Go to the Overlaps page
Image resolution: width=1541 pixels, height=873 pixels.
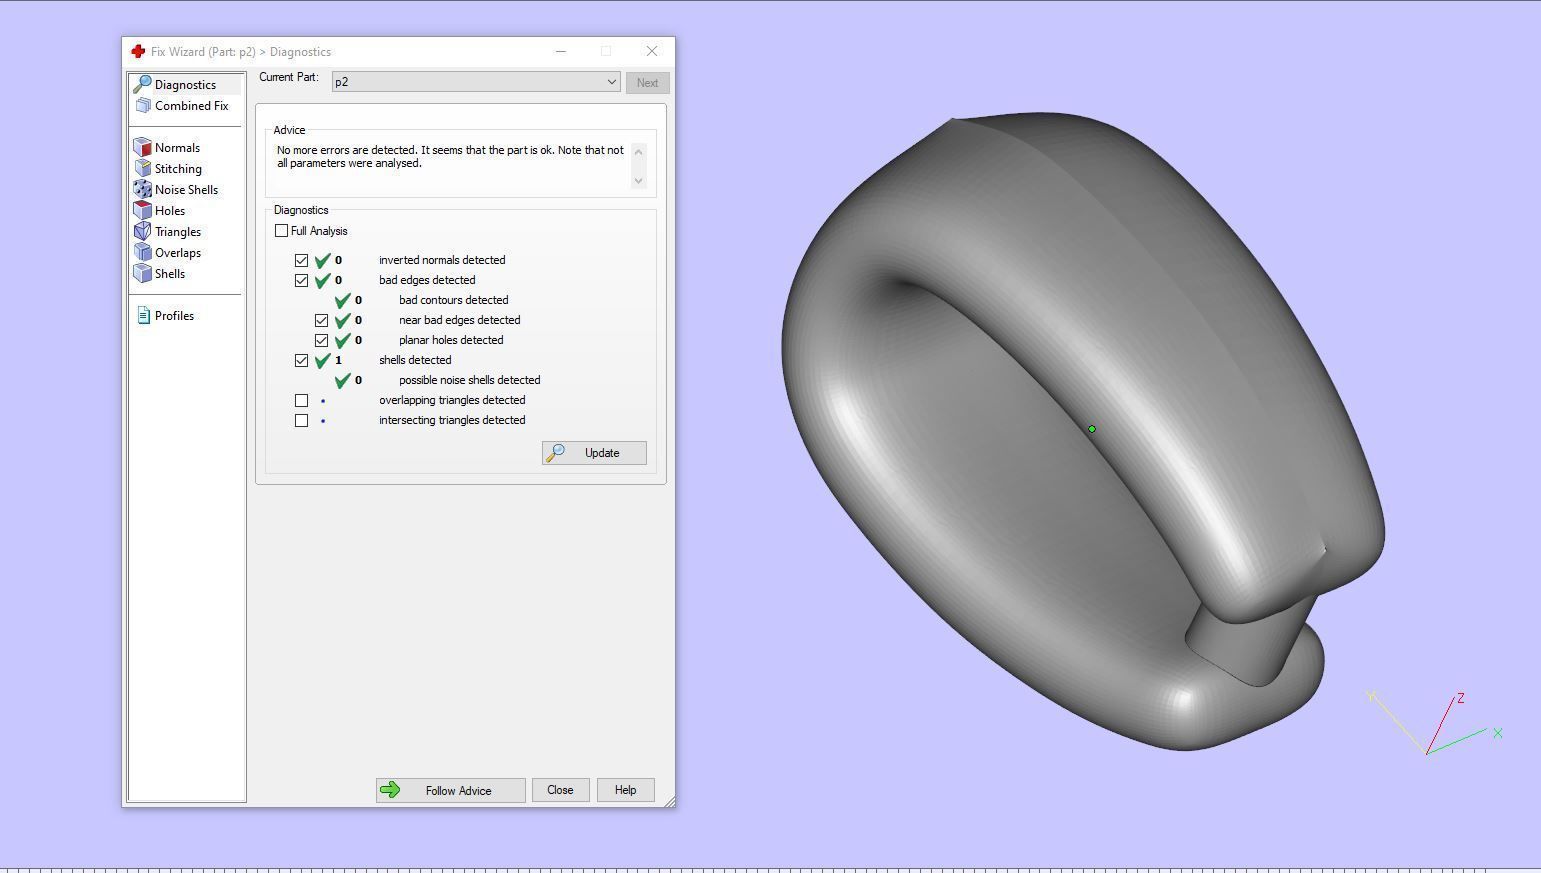tap(177, 252)
